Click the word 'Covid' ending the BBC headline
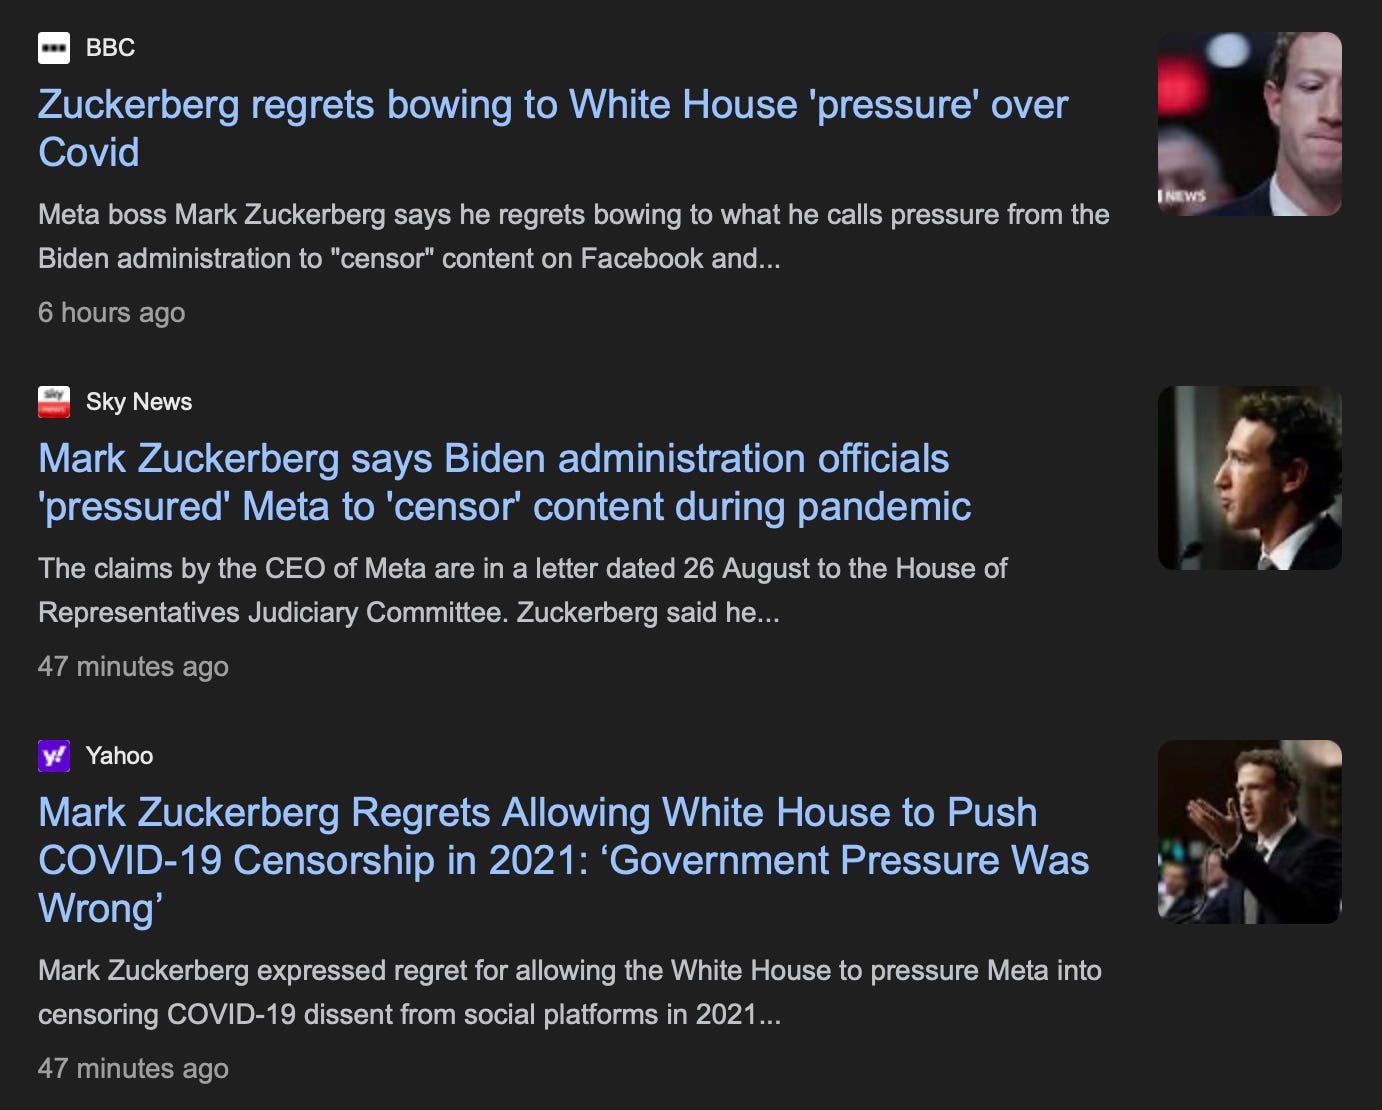 [88, 153]
